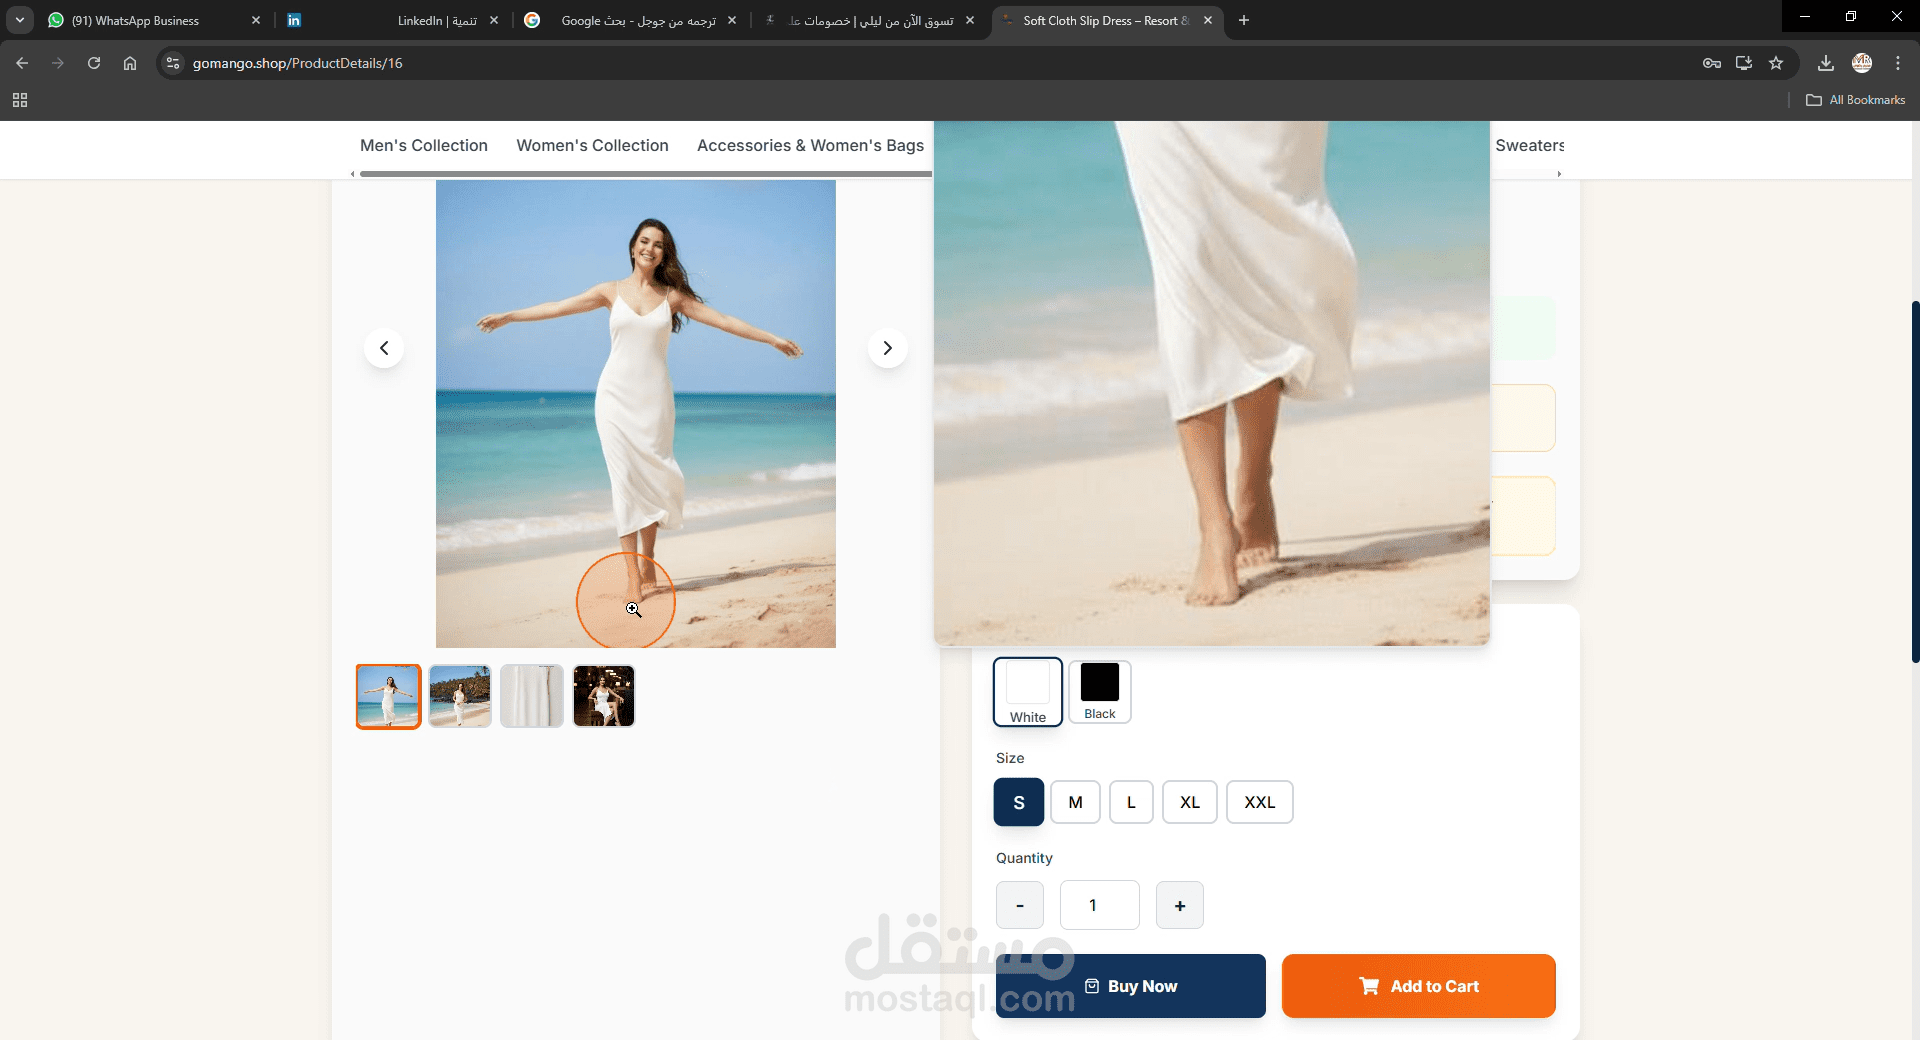Switch to the Arabic shopping deals tab

click(868, 20)
